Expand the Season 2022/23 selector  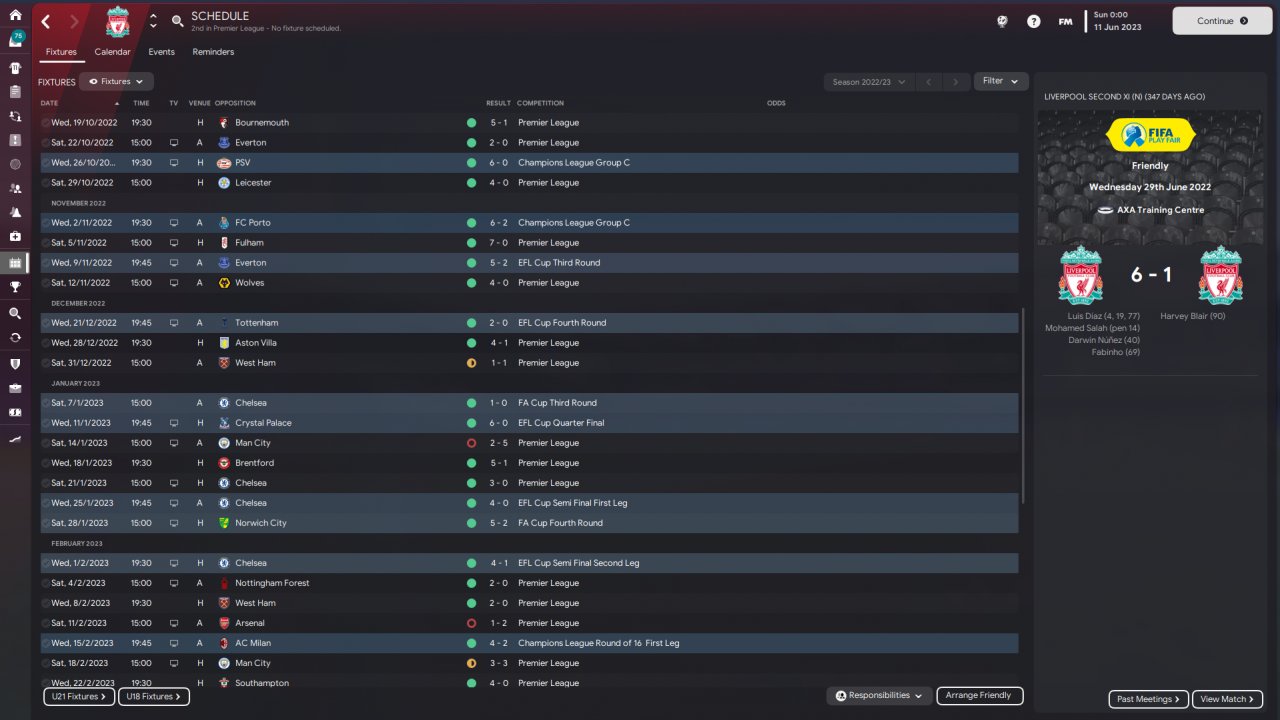pos(869,82)
